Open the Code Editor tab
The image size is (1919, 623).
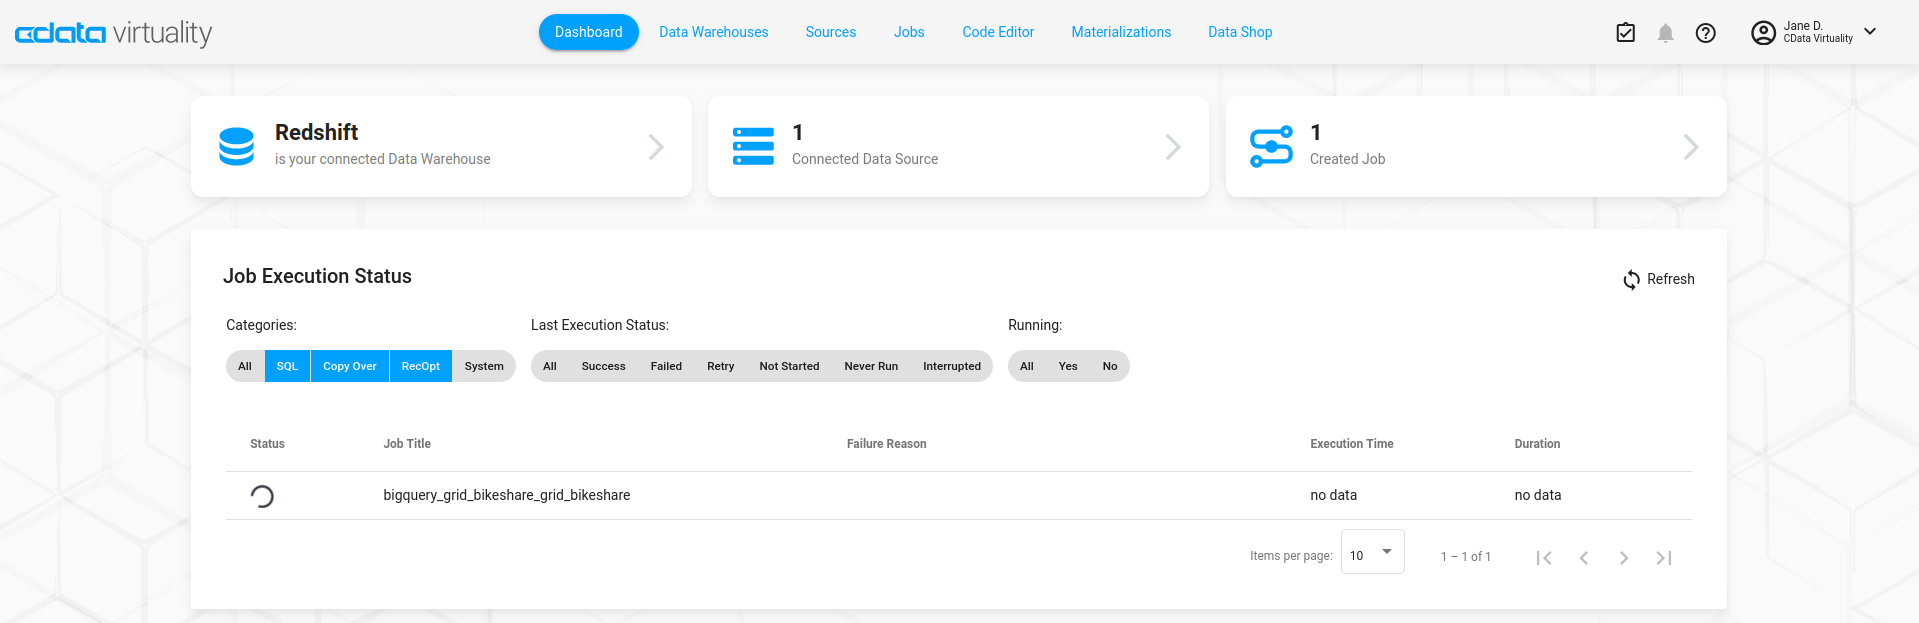[x=997, y=32]
